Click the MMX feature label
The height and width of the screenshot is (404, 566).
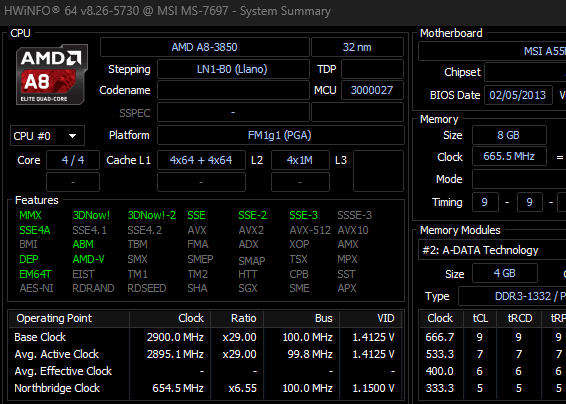30,216
